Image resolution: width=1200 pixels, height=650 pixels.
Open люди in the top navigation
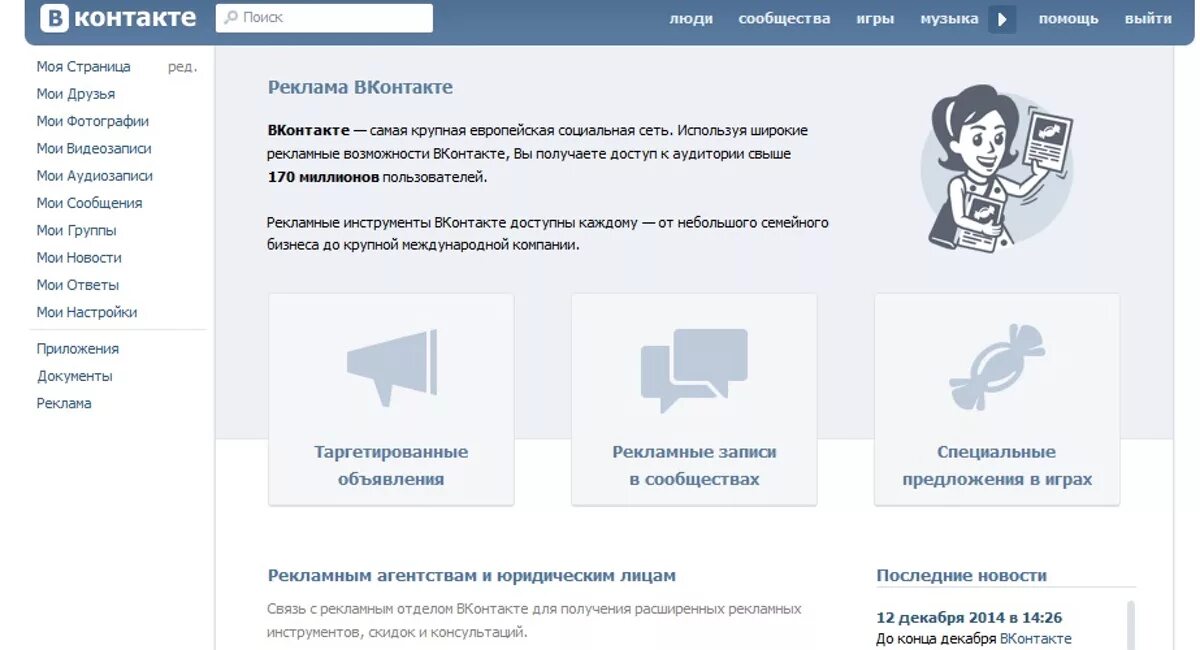pyautogui.click(x=691, y=19)
